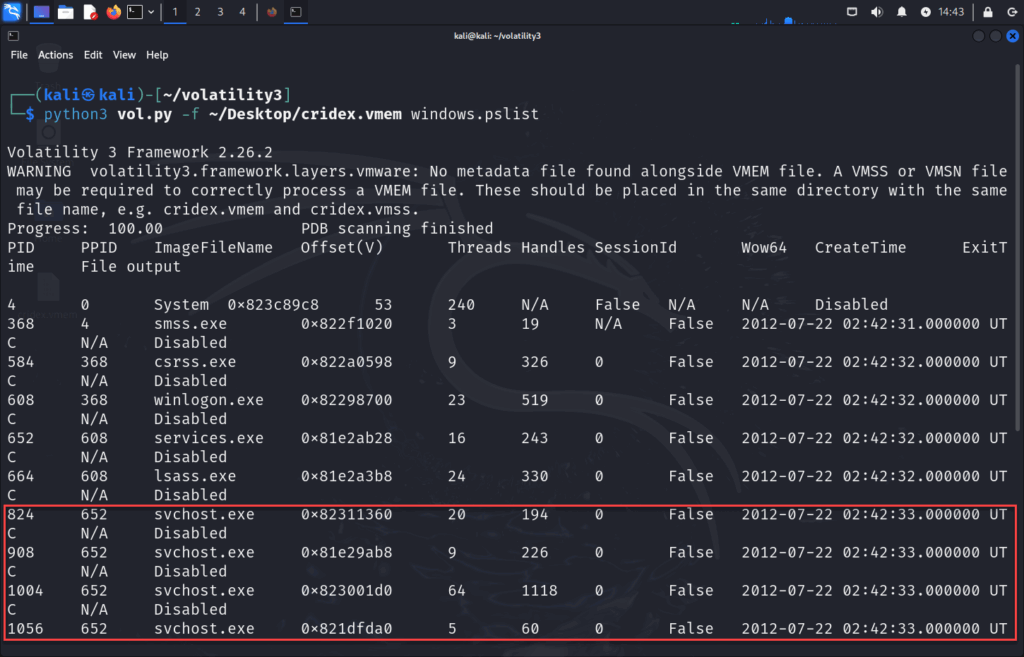This screenshot has width=1024, height=657.
Task: Open the Kali applications menu
Action: point(12,11)
